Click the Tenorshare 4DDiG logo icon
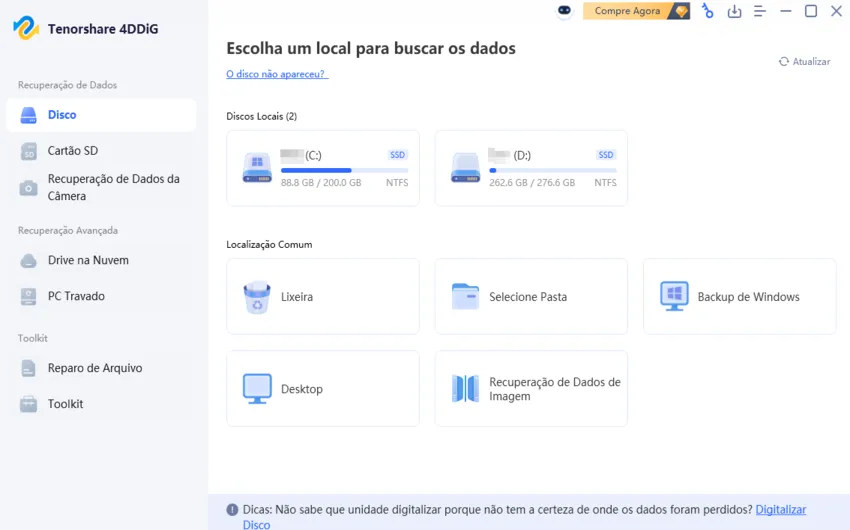 [x=26, y=28]
